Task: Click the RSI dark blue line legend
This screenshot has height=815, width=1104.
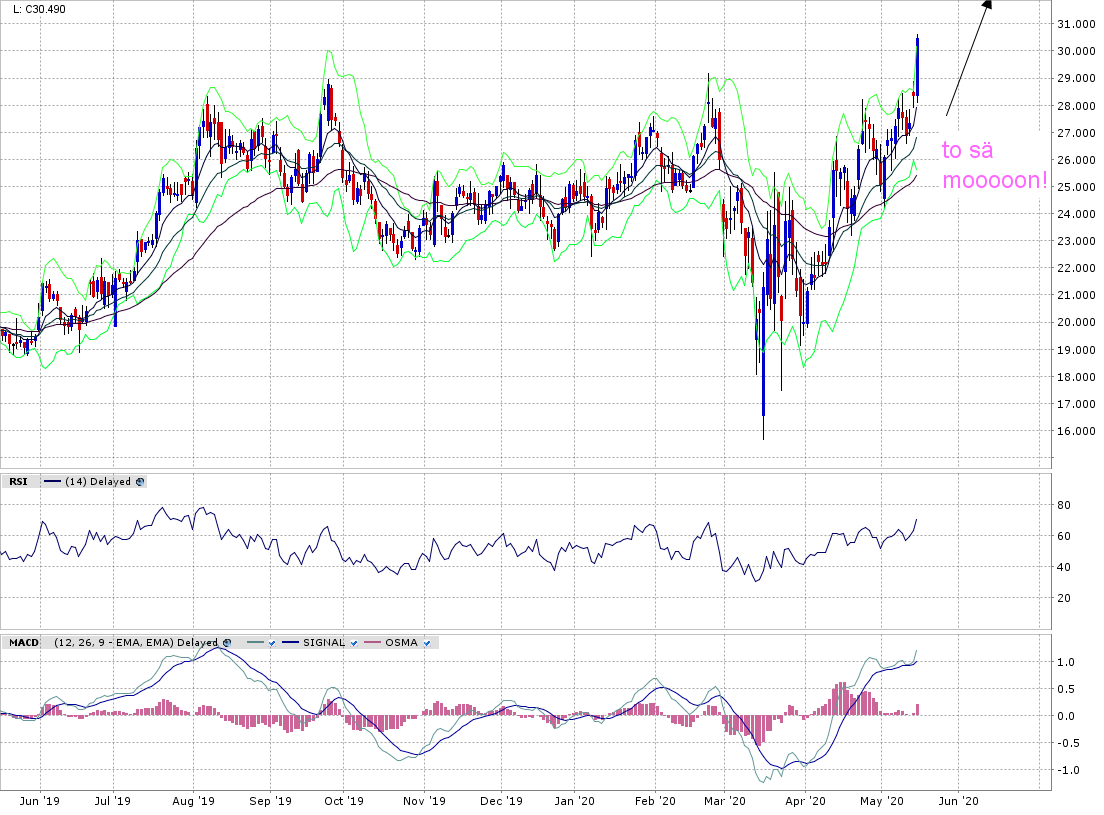Action: (51, 481)
